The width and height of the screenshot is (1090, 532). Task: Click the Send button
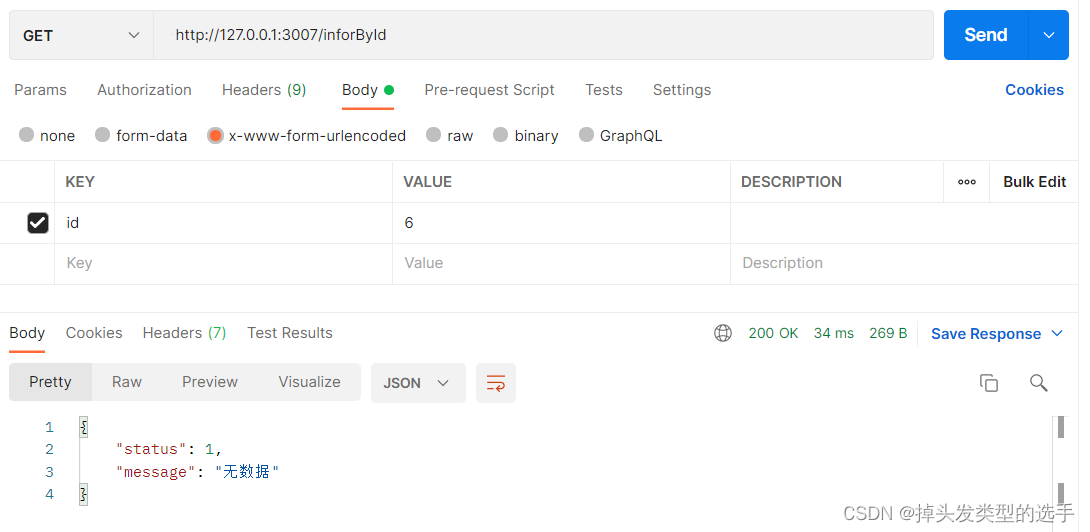[986, 35]
